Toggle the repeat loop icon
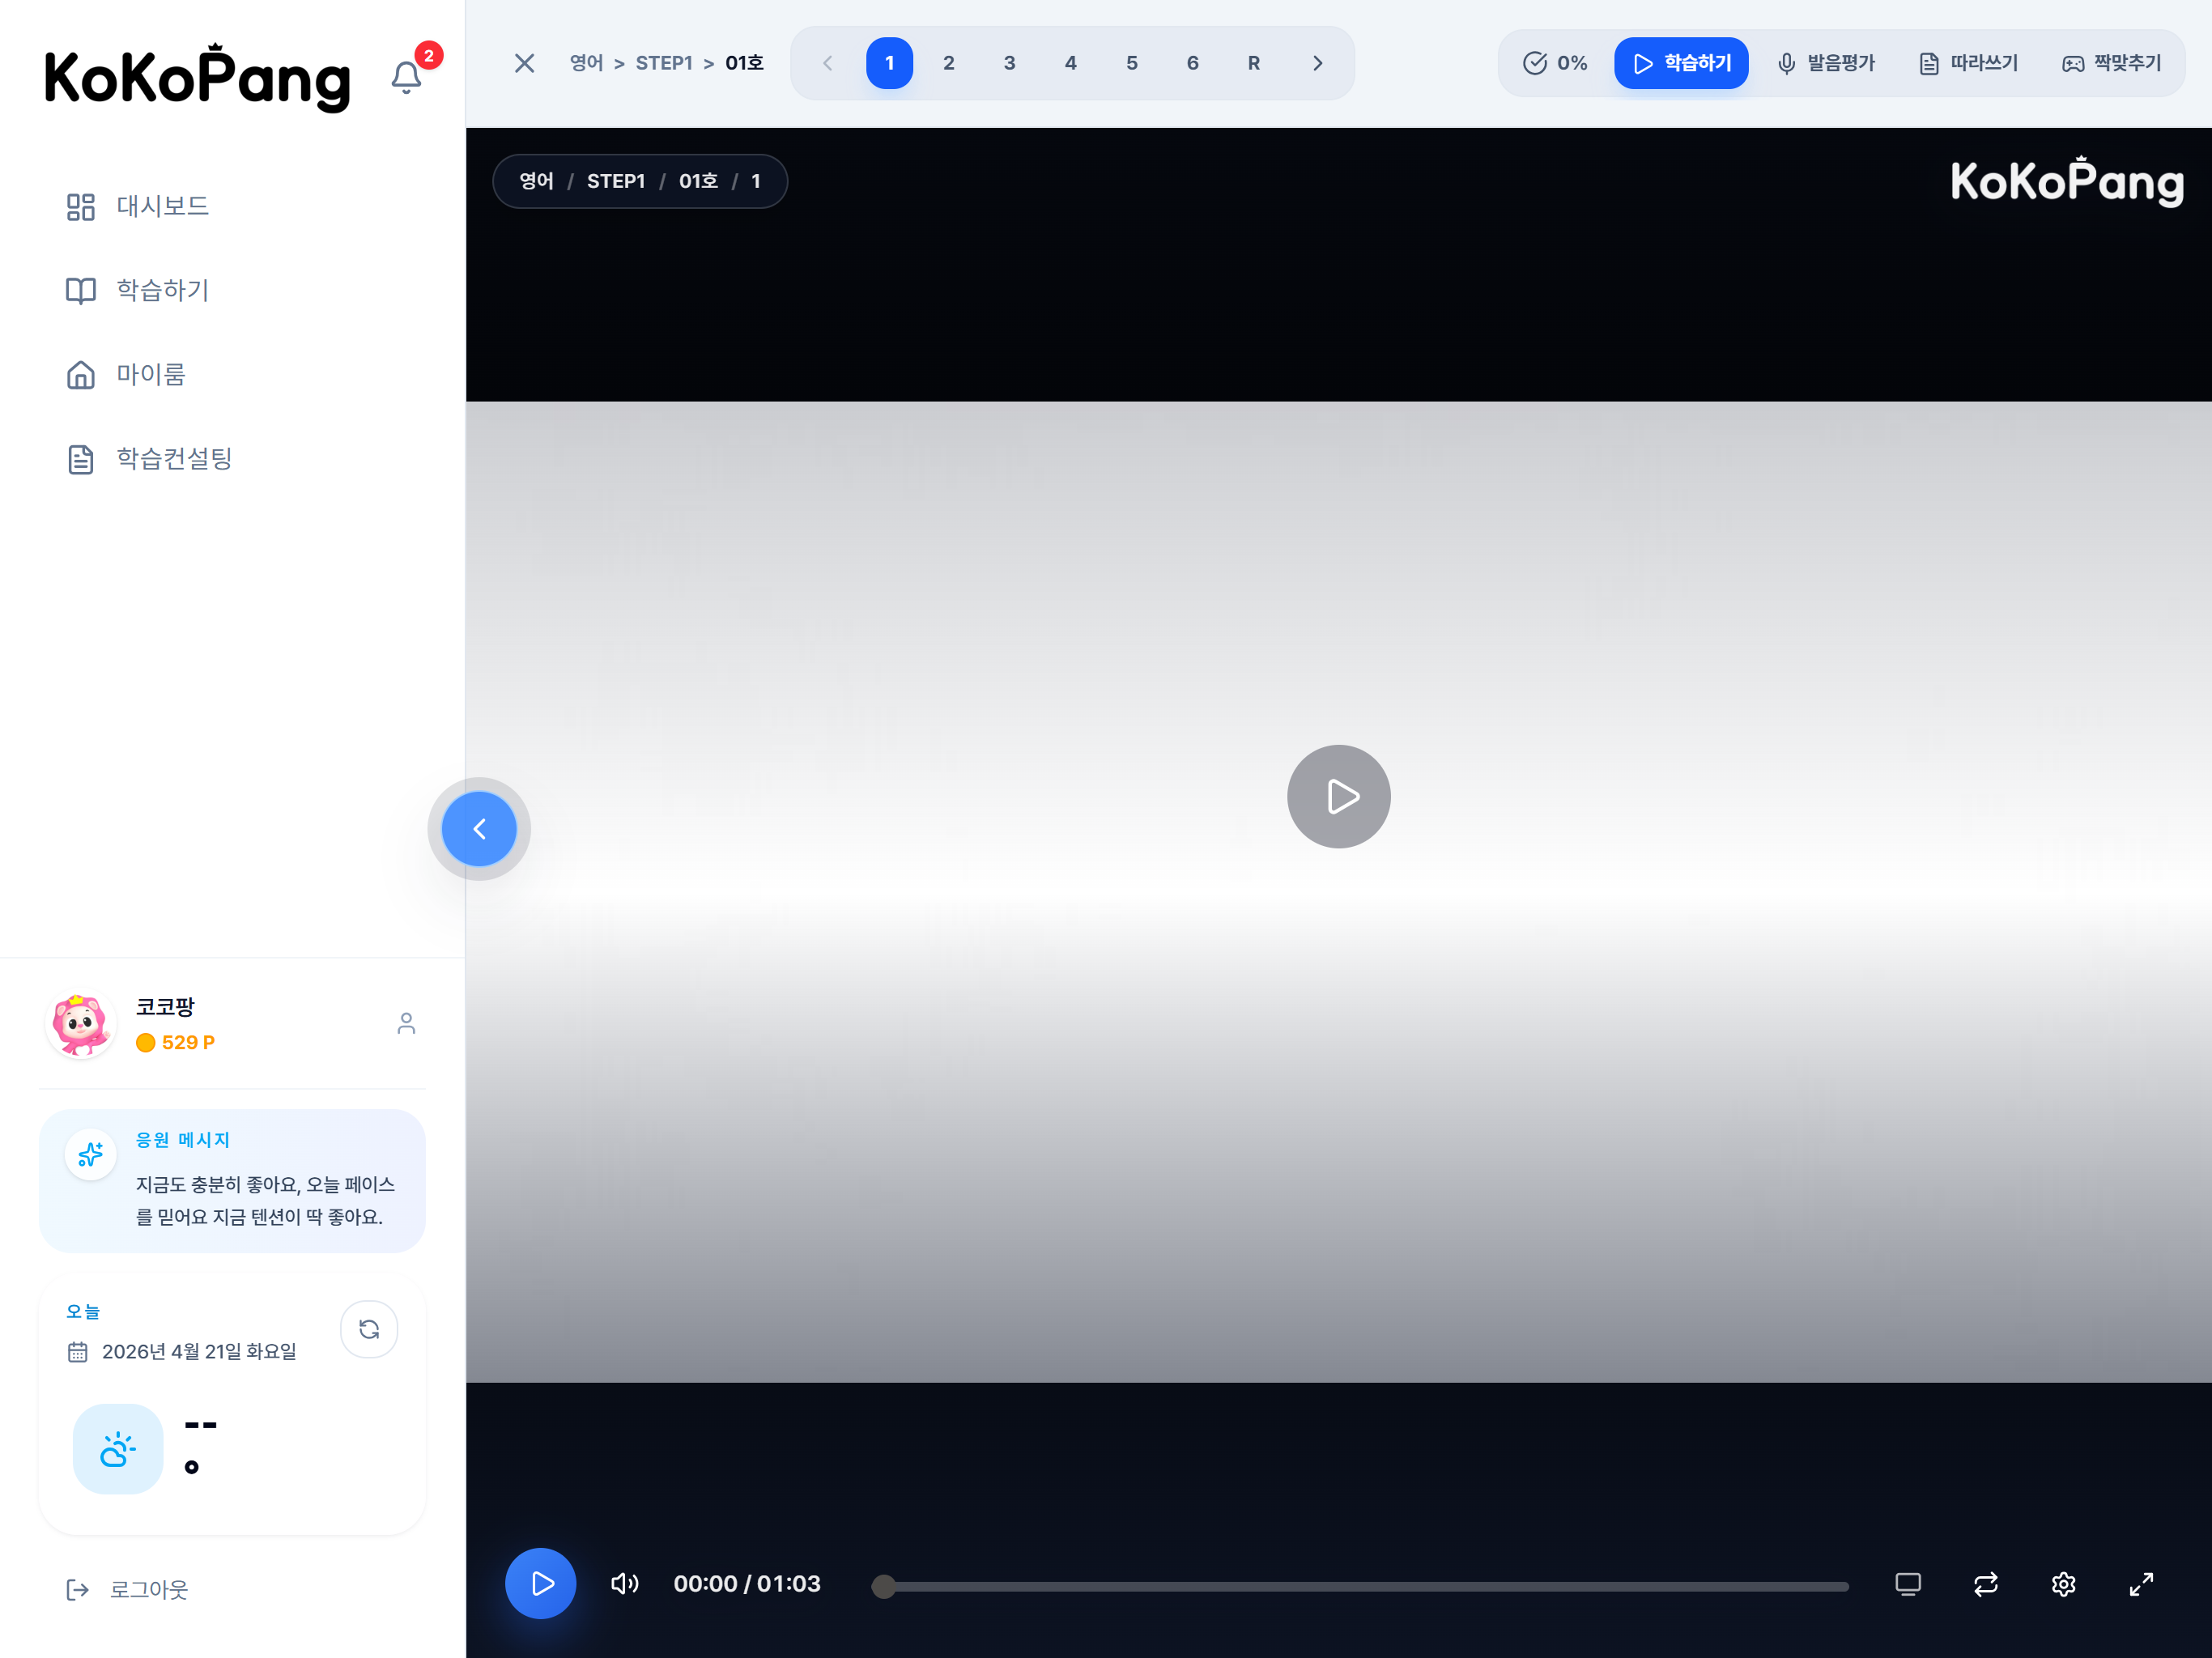This screenshot has width=2212, height=1658. click(x=1986, y=1584)
